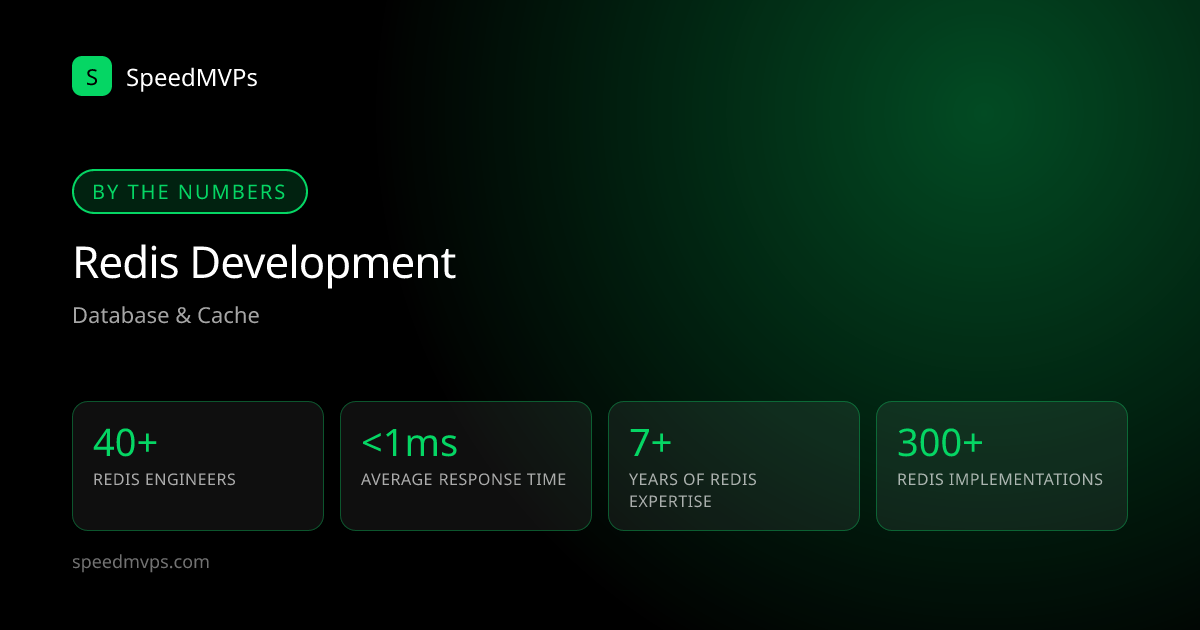Click the <1ms statistic value
Image resolution: width=1200 pixels, height=630 pixels.
tap(409, 442)
